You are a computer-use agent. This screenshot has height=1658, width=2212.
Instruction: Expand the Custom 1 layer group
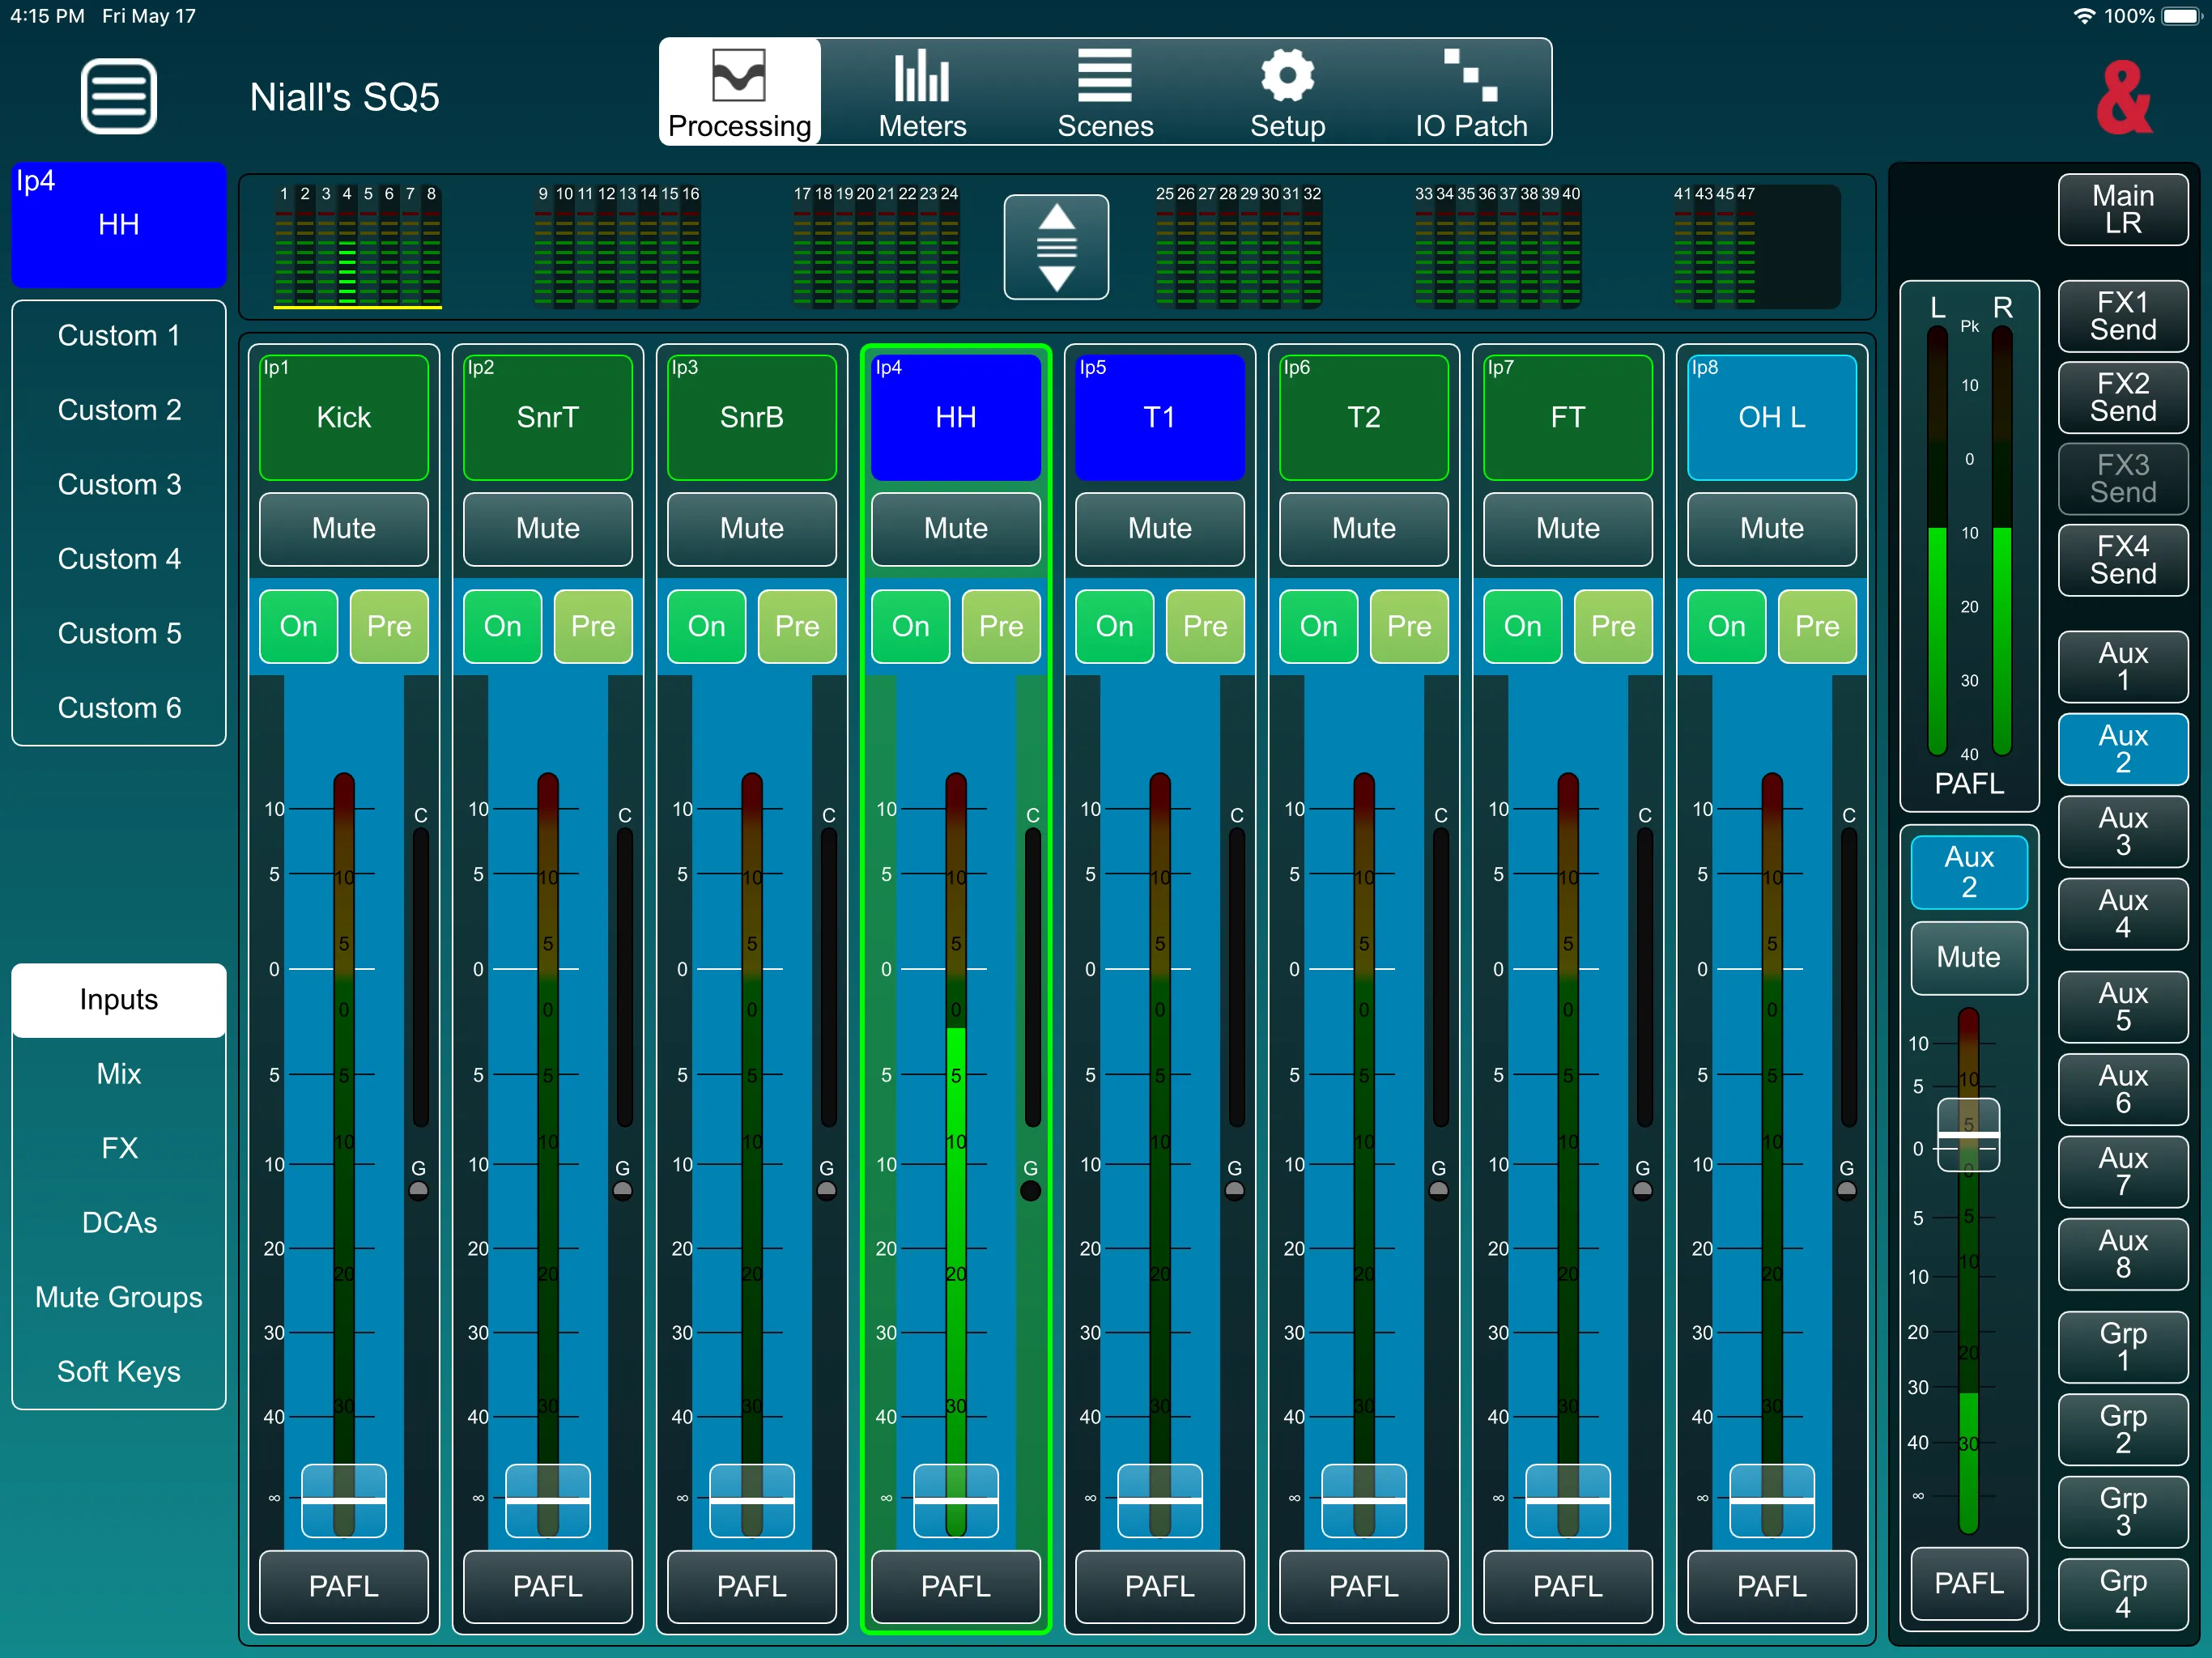coord(117,336)
